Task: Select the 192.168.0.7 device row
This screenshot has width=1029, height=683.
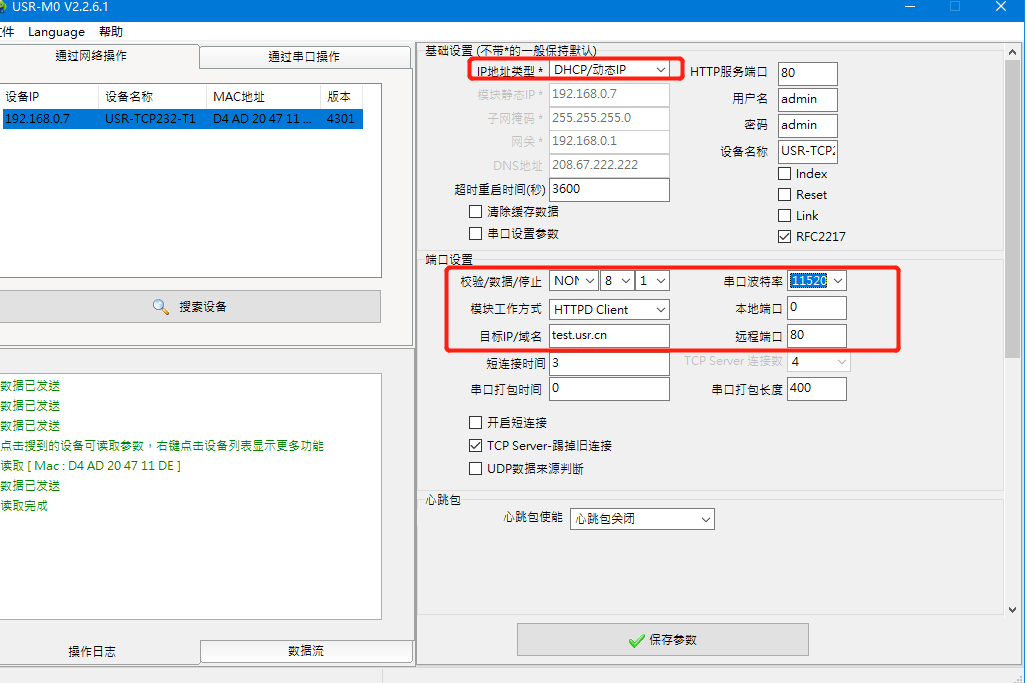Action: tap(180, 119)
